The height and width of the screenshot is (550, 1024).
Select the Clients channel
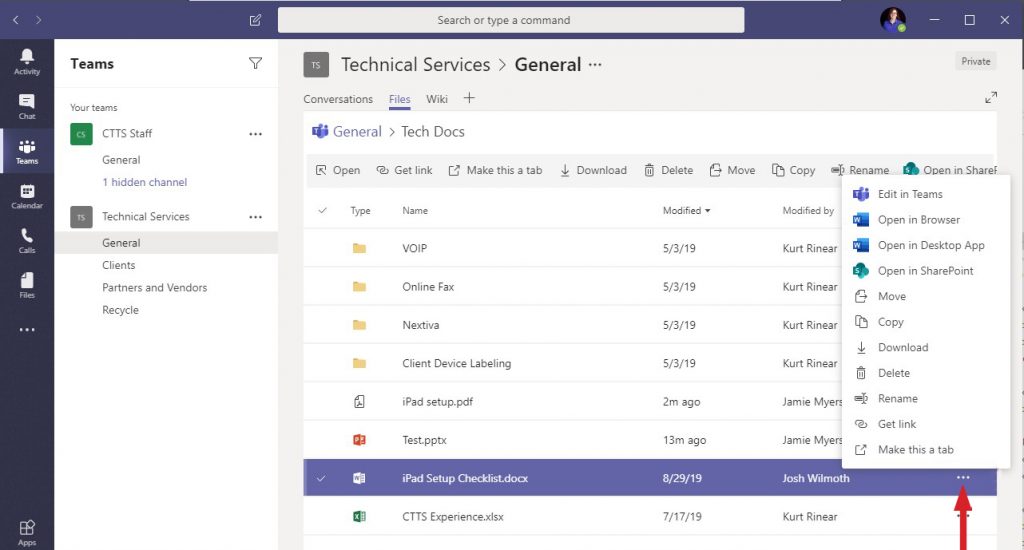pos(118,265)
